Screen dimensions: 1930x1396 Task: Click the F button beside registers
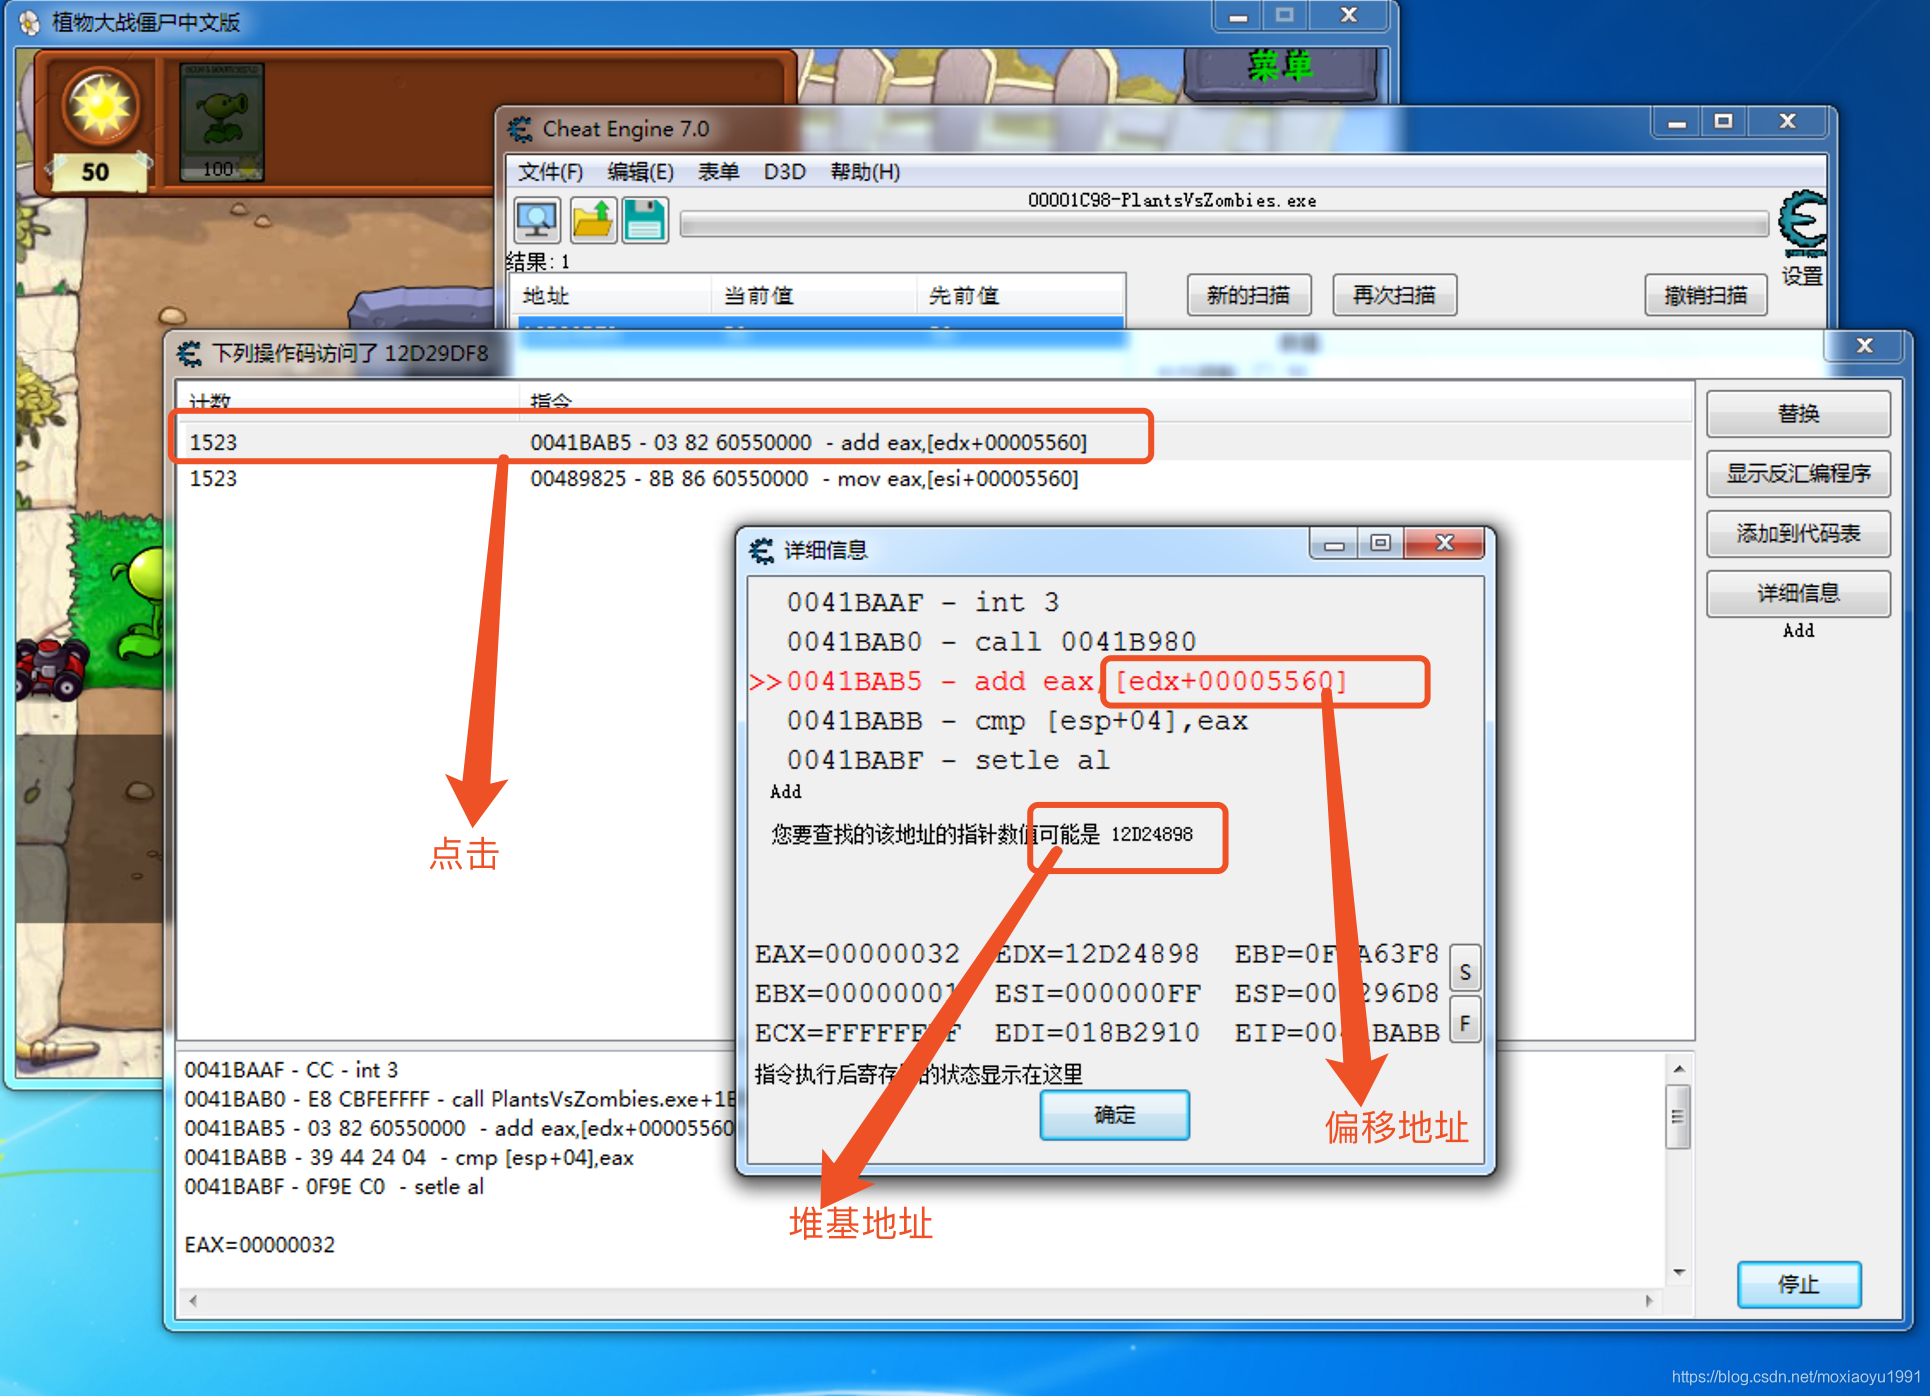coord(1465,1023)
